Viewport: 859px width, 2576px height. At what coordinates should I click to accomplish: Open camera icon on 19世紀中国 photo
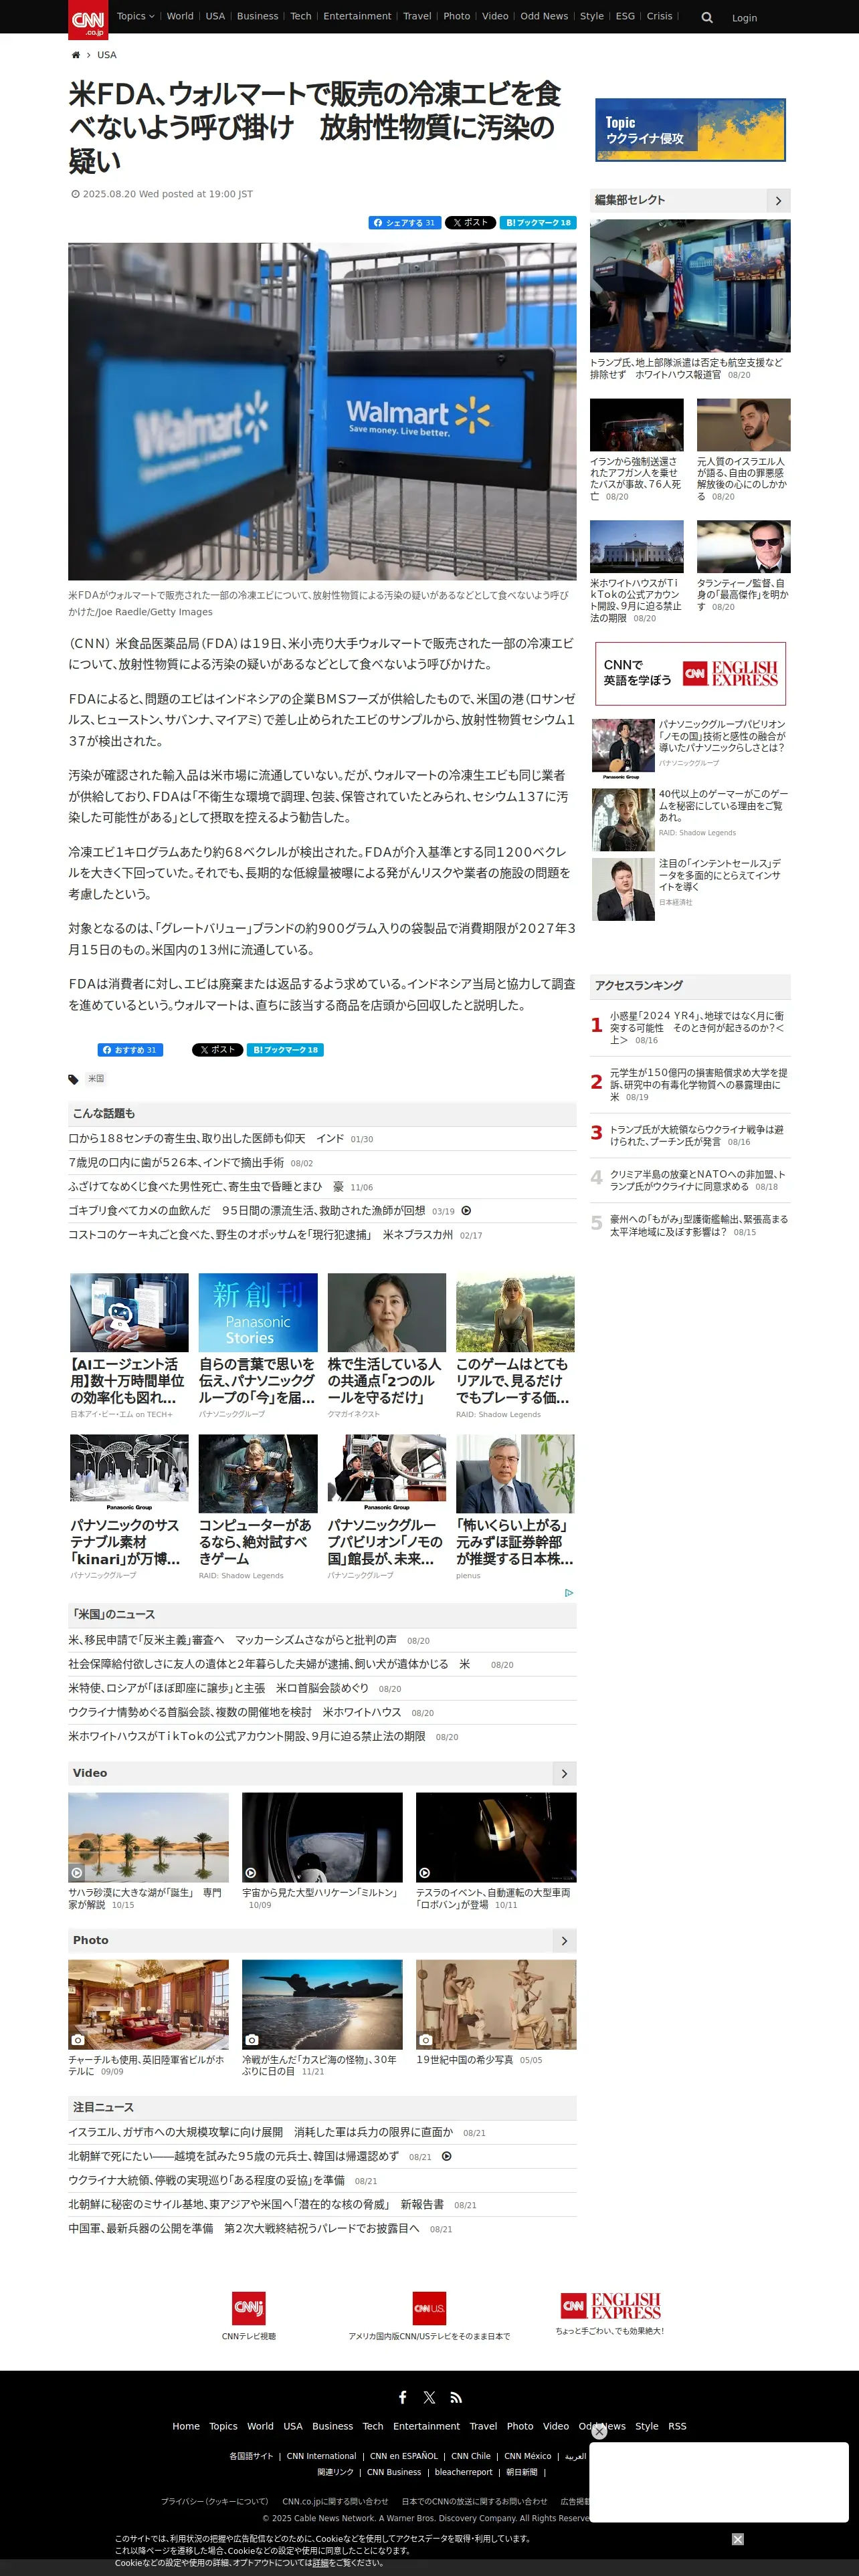click(x=426, y=2039)
